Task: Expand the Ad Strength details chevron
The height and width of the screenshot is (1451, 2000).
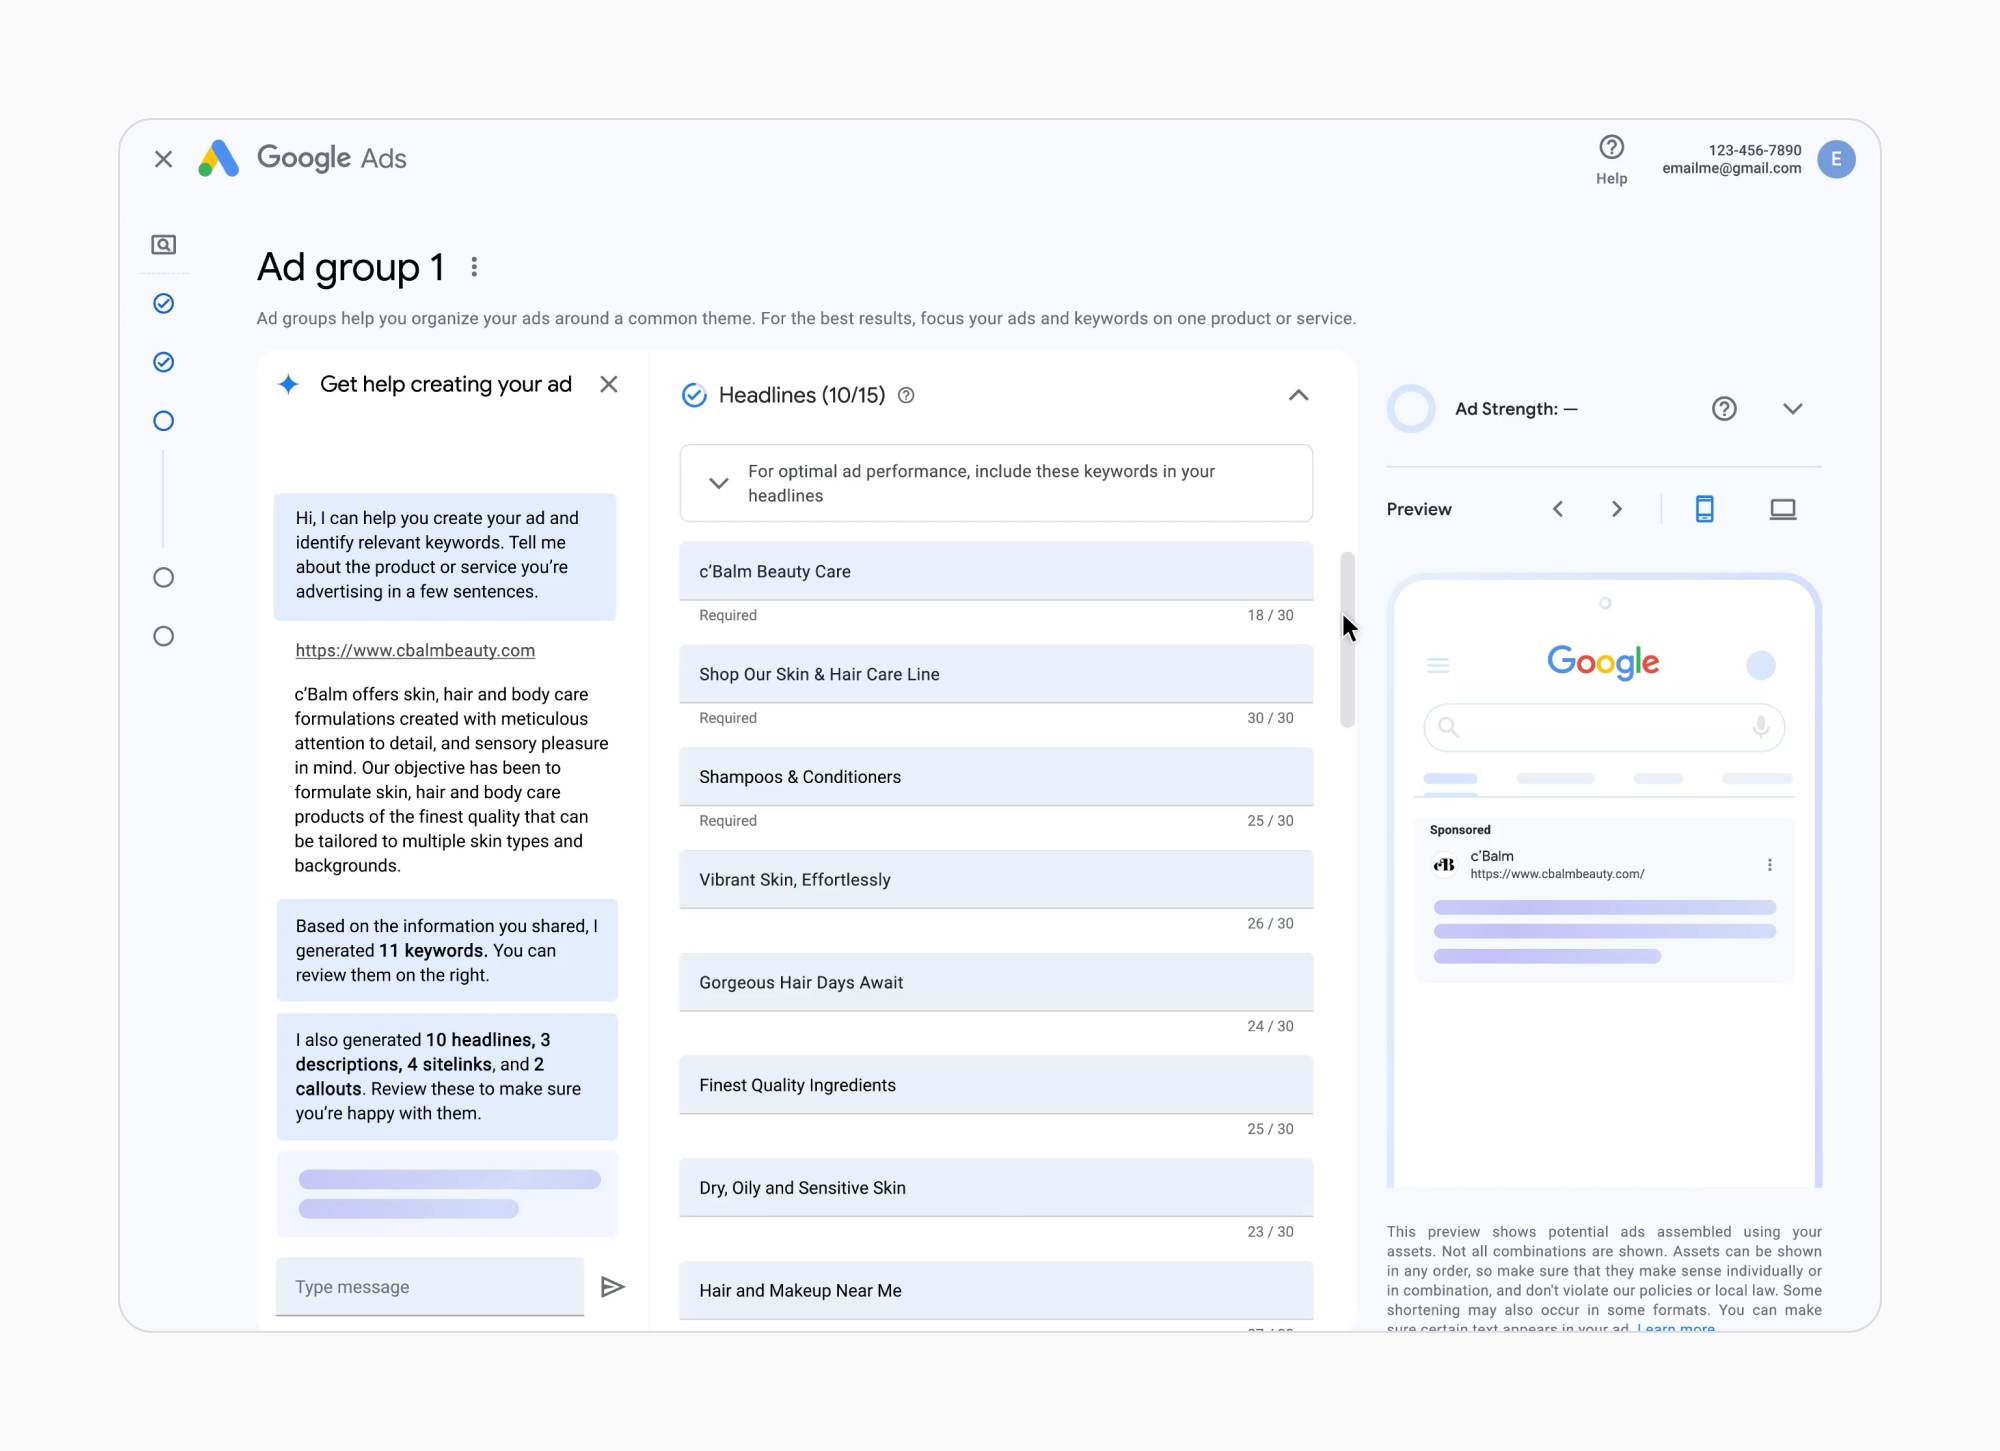Action: (x=1793, y=408)
